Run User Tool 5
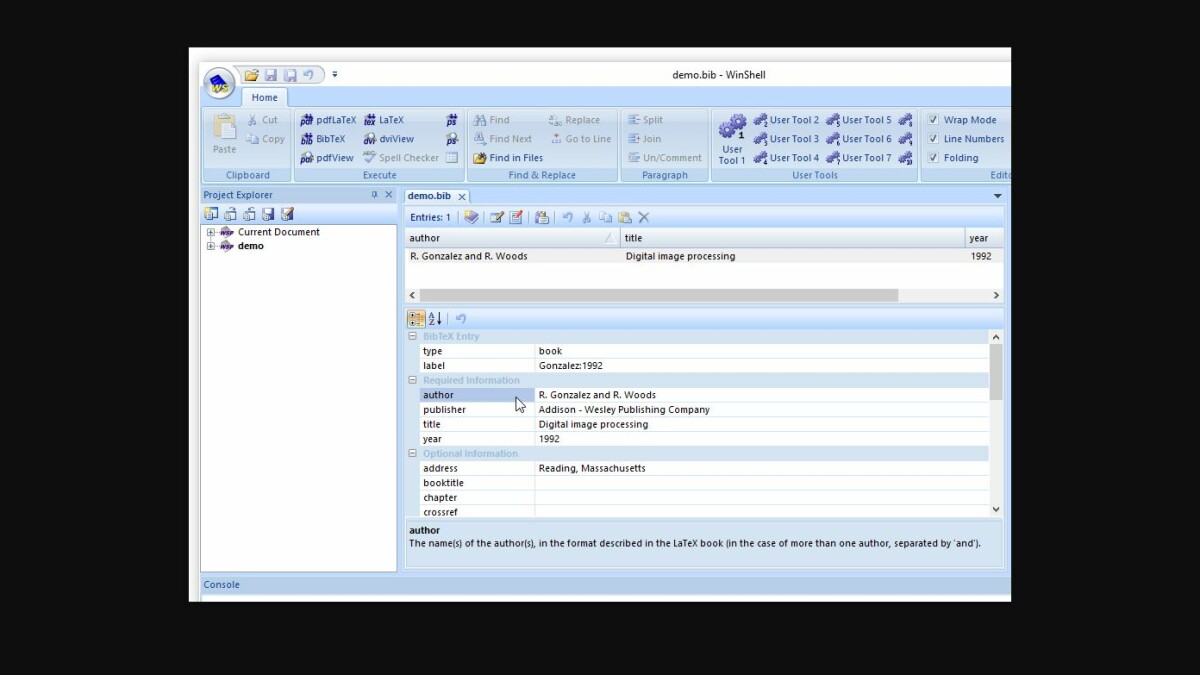This screenshot has width=1200, height=675. click(x=858, y=120)
